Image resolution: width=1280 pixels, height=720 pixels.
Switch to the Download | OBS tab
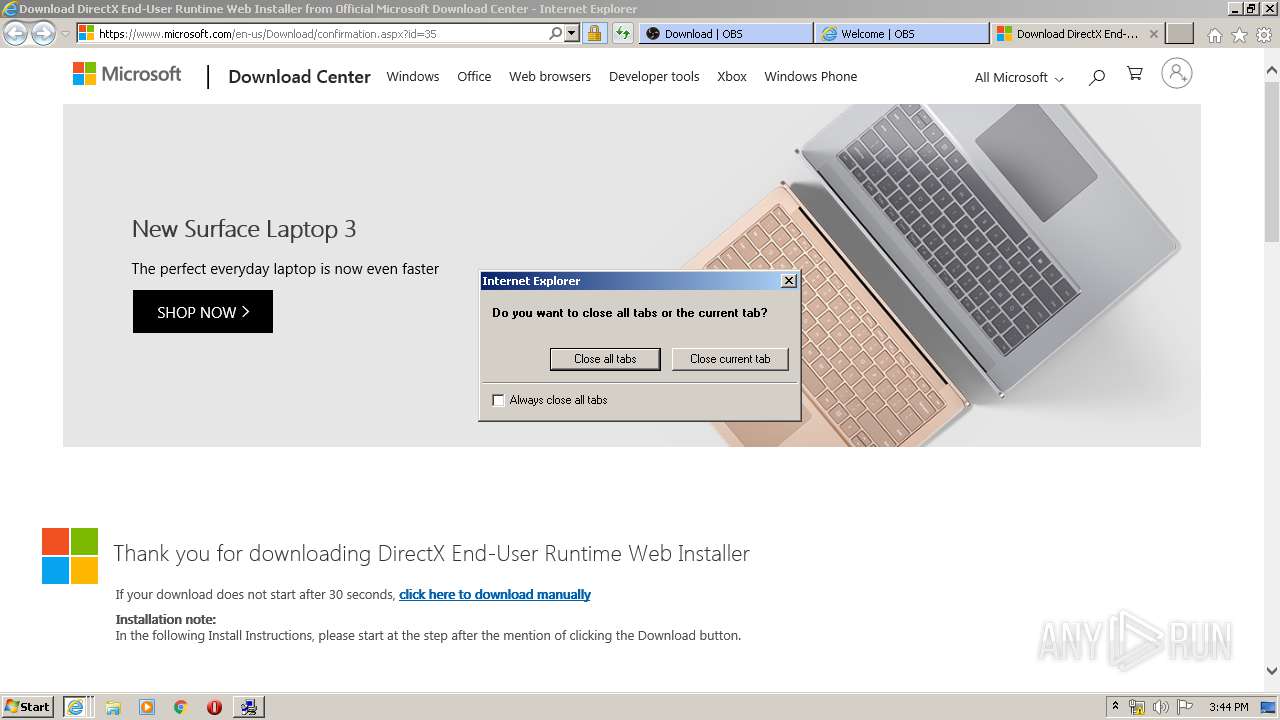tap(726, 33)
